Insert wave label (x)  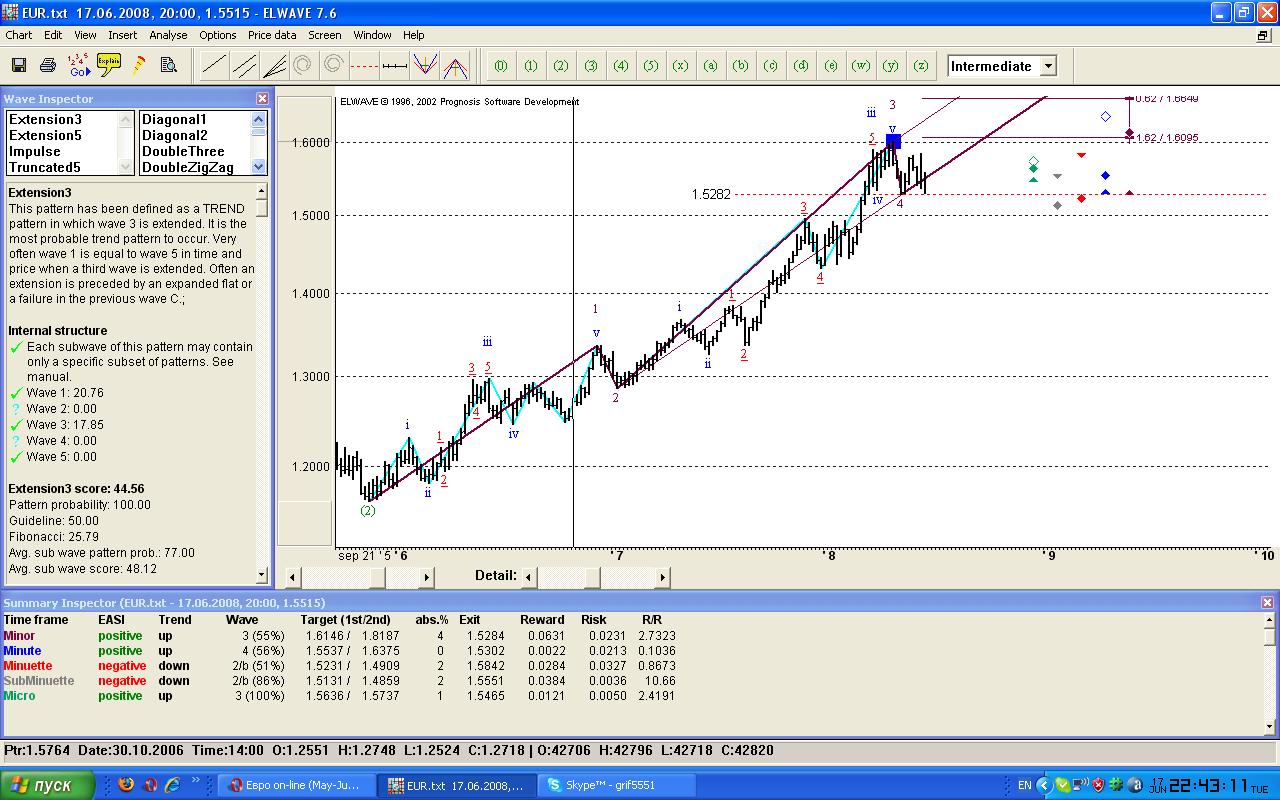[681, 66]
